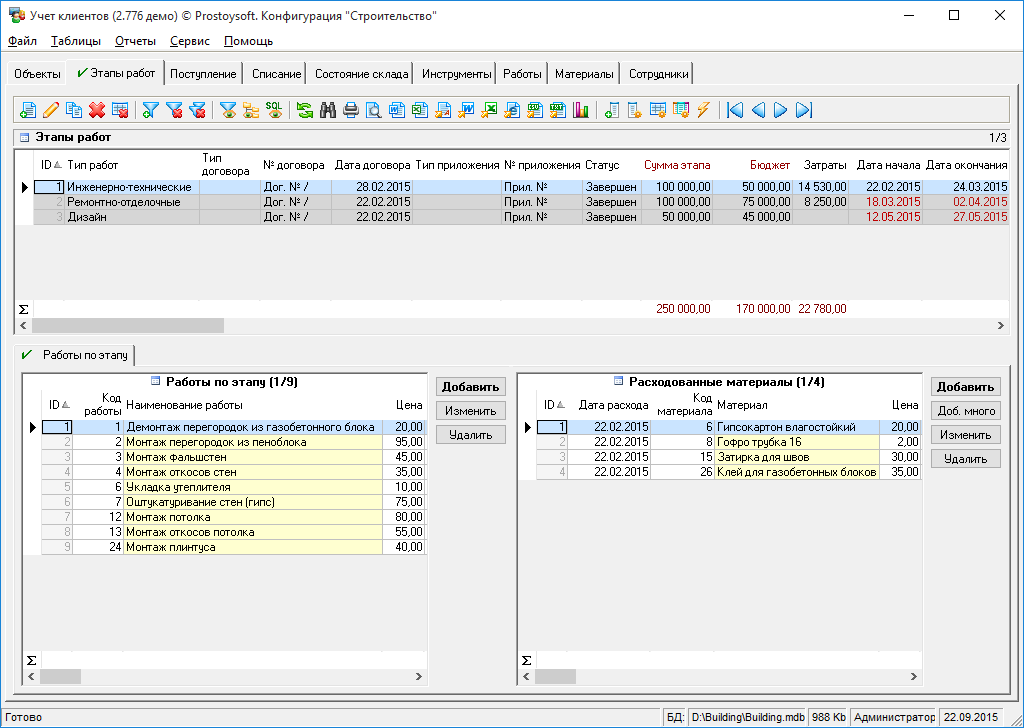Image resolution: width=1024 pixels, height=728 pixels.
Task: Open search using binoculars icon
Action: 328,110
